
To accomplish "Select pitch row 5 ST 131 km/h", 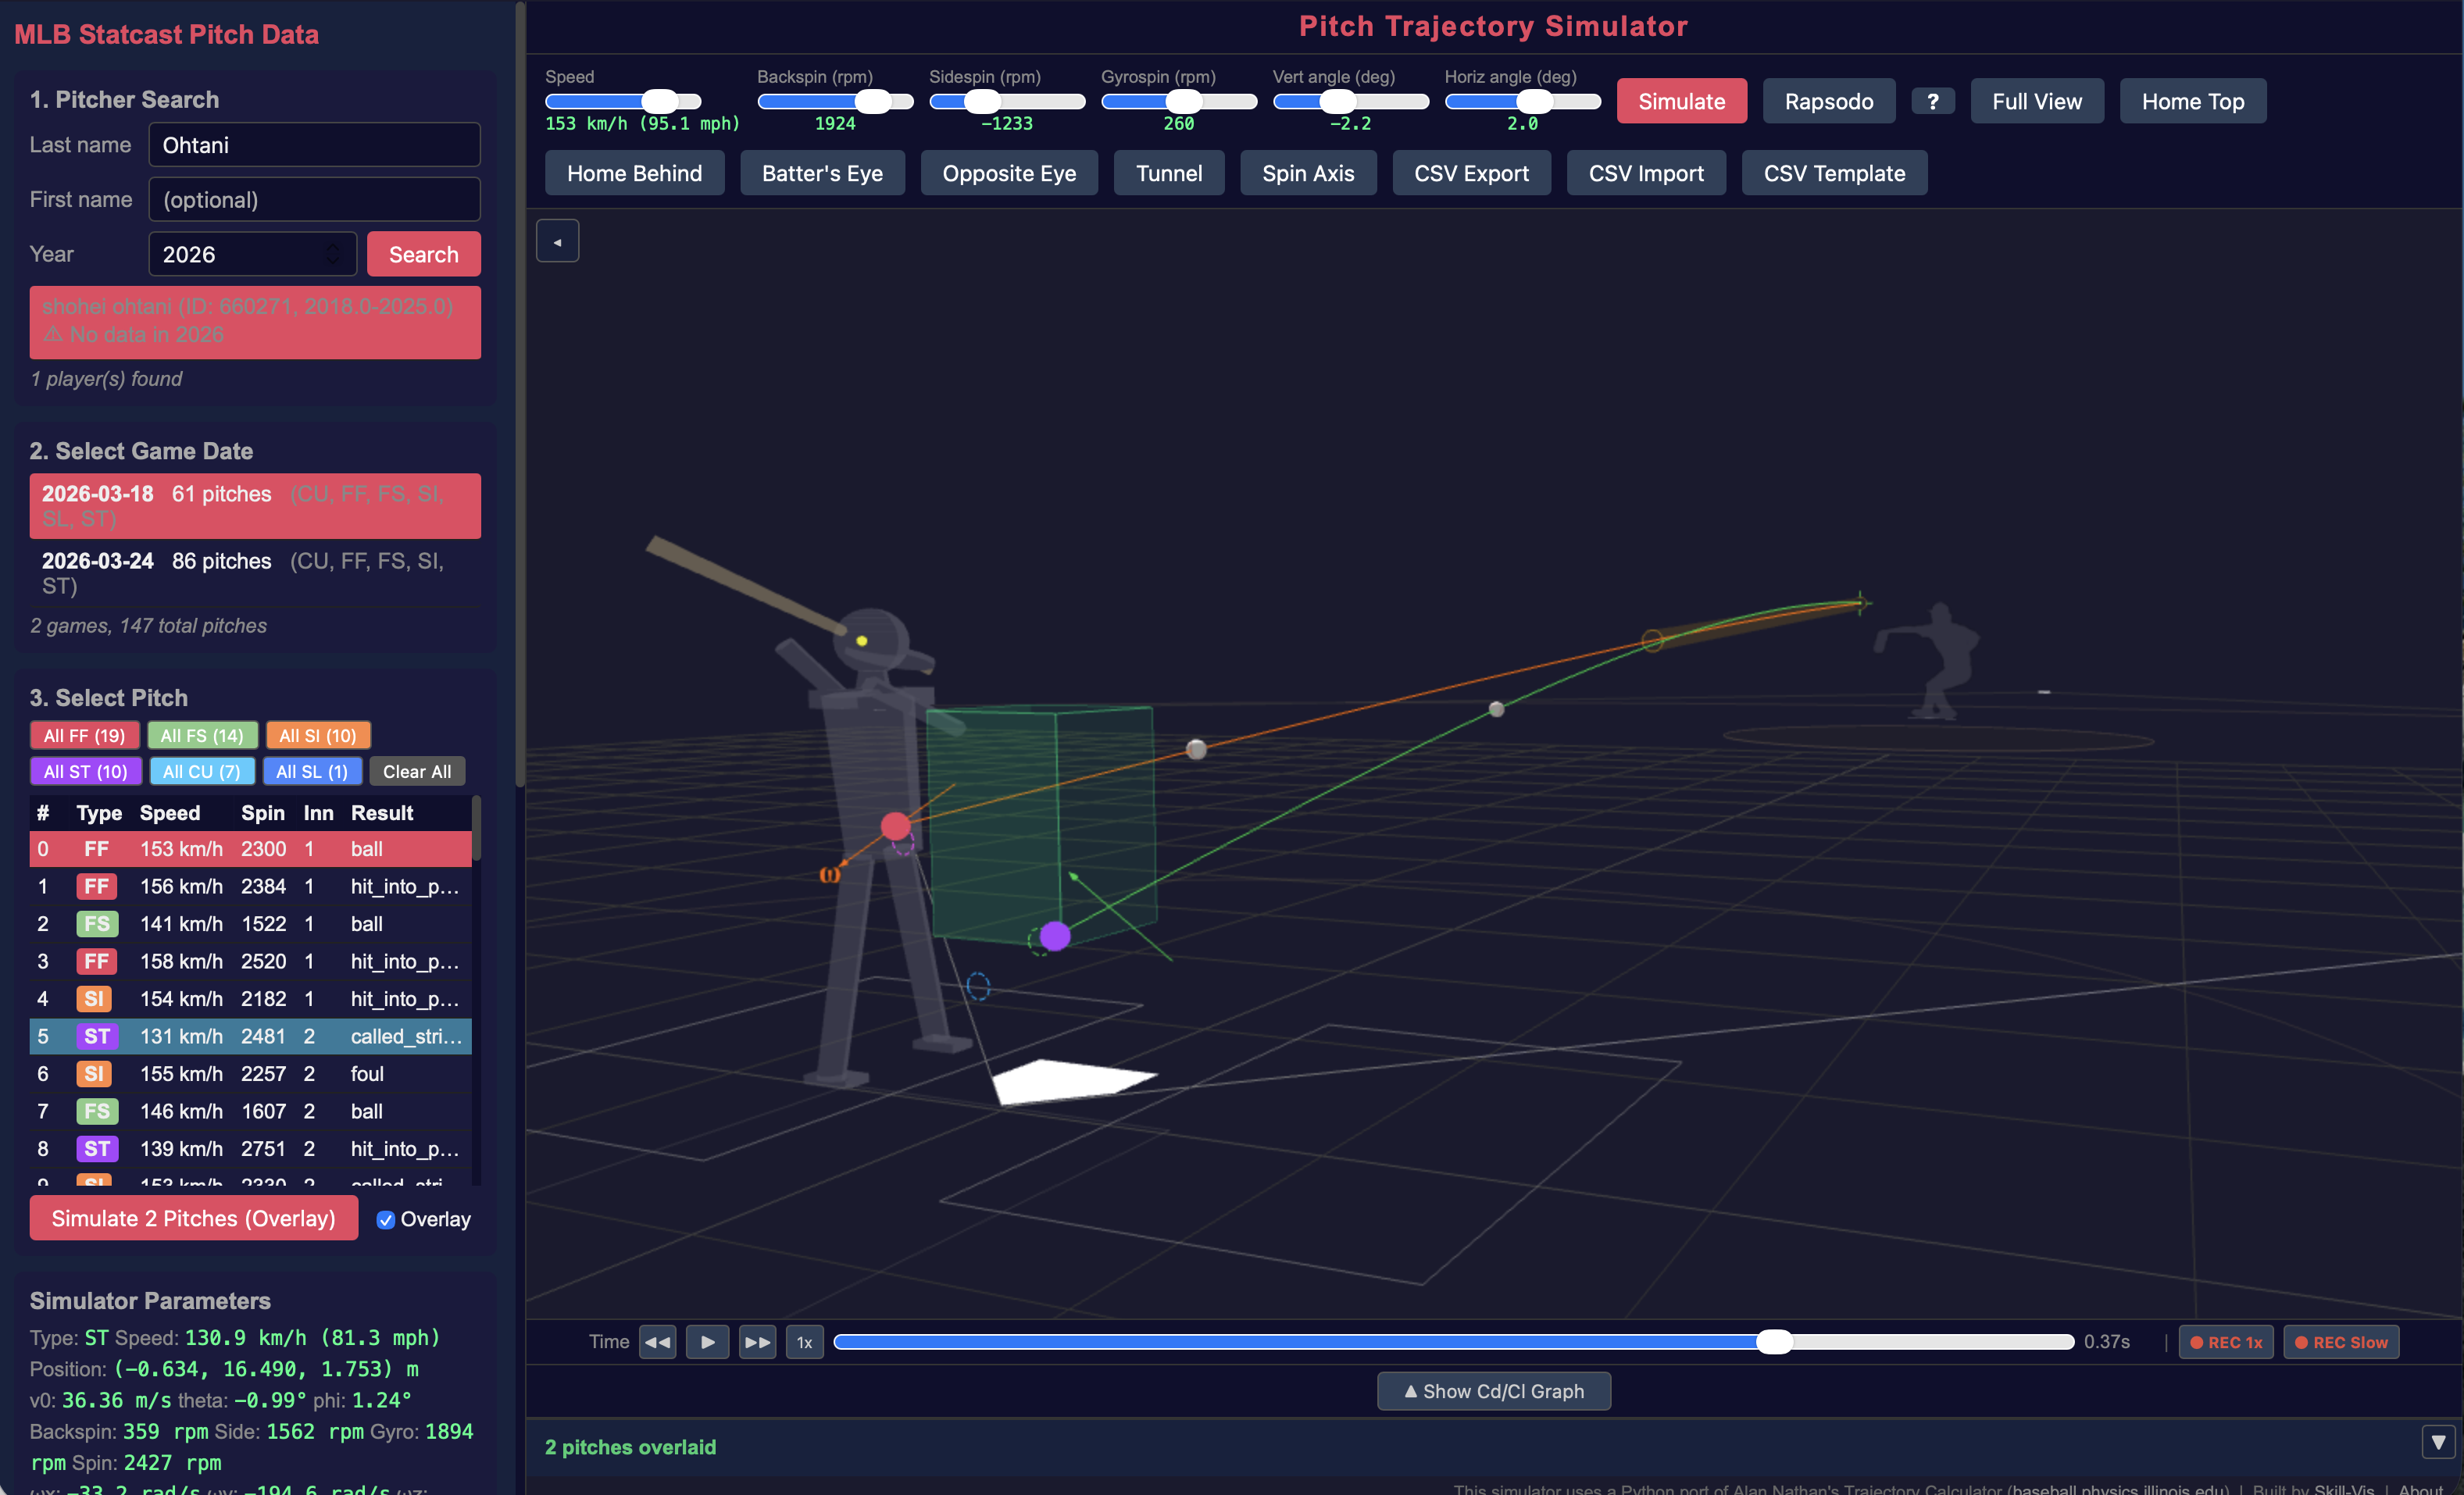I will [x=250, y=1036].
